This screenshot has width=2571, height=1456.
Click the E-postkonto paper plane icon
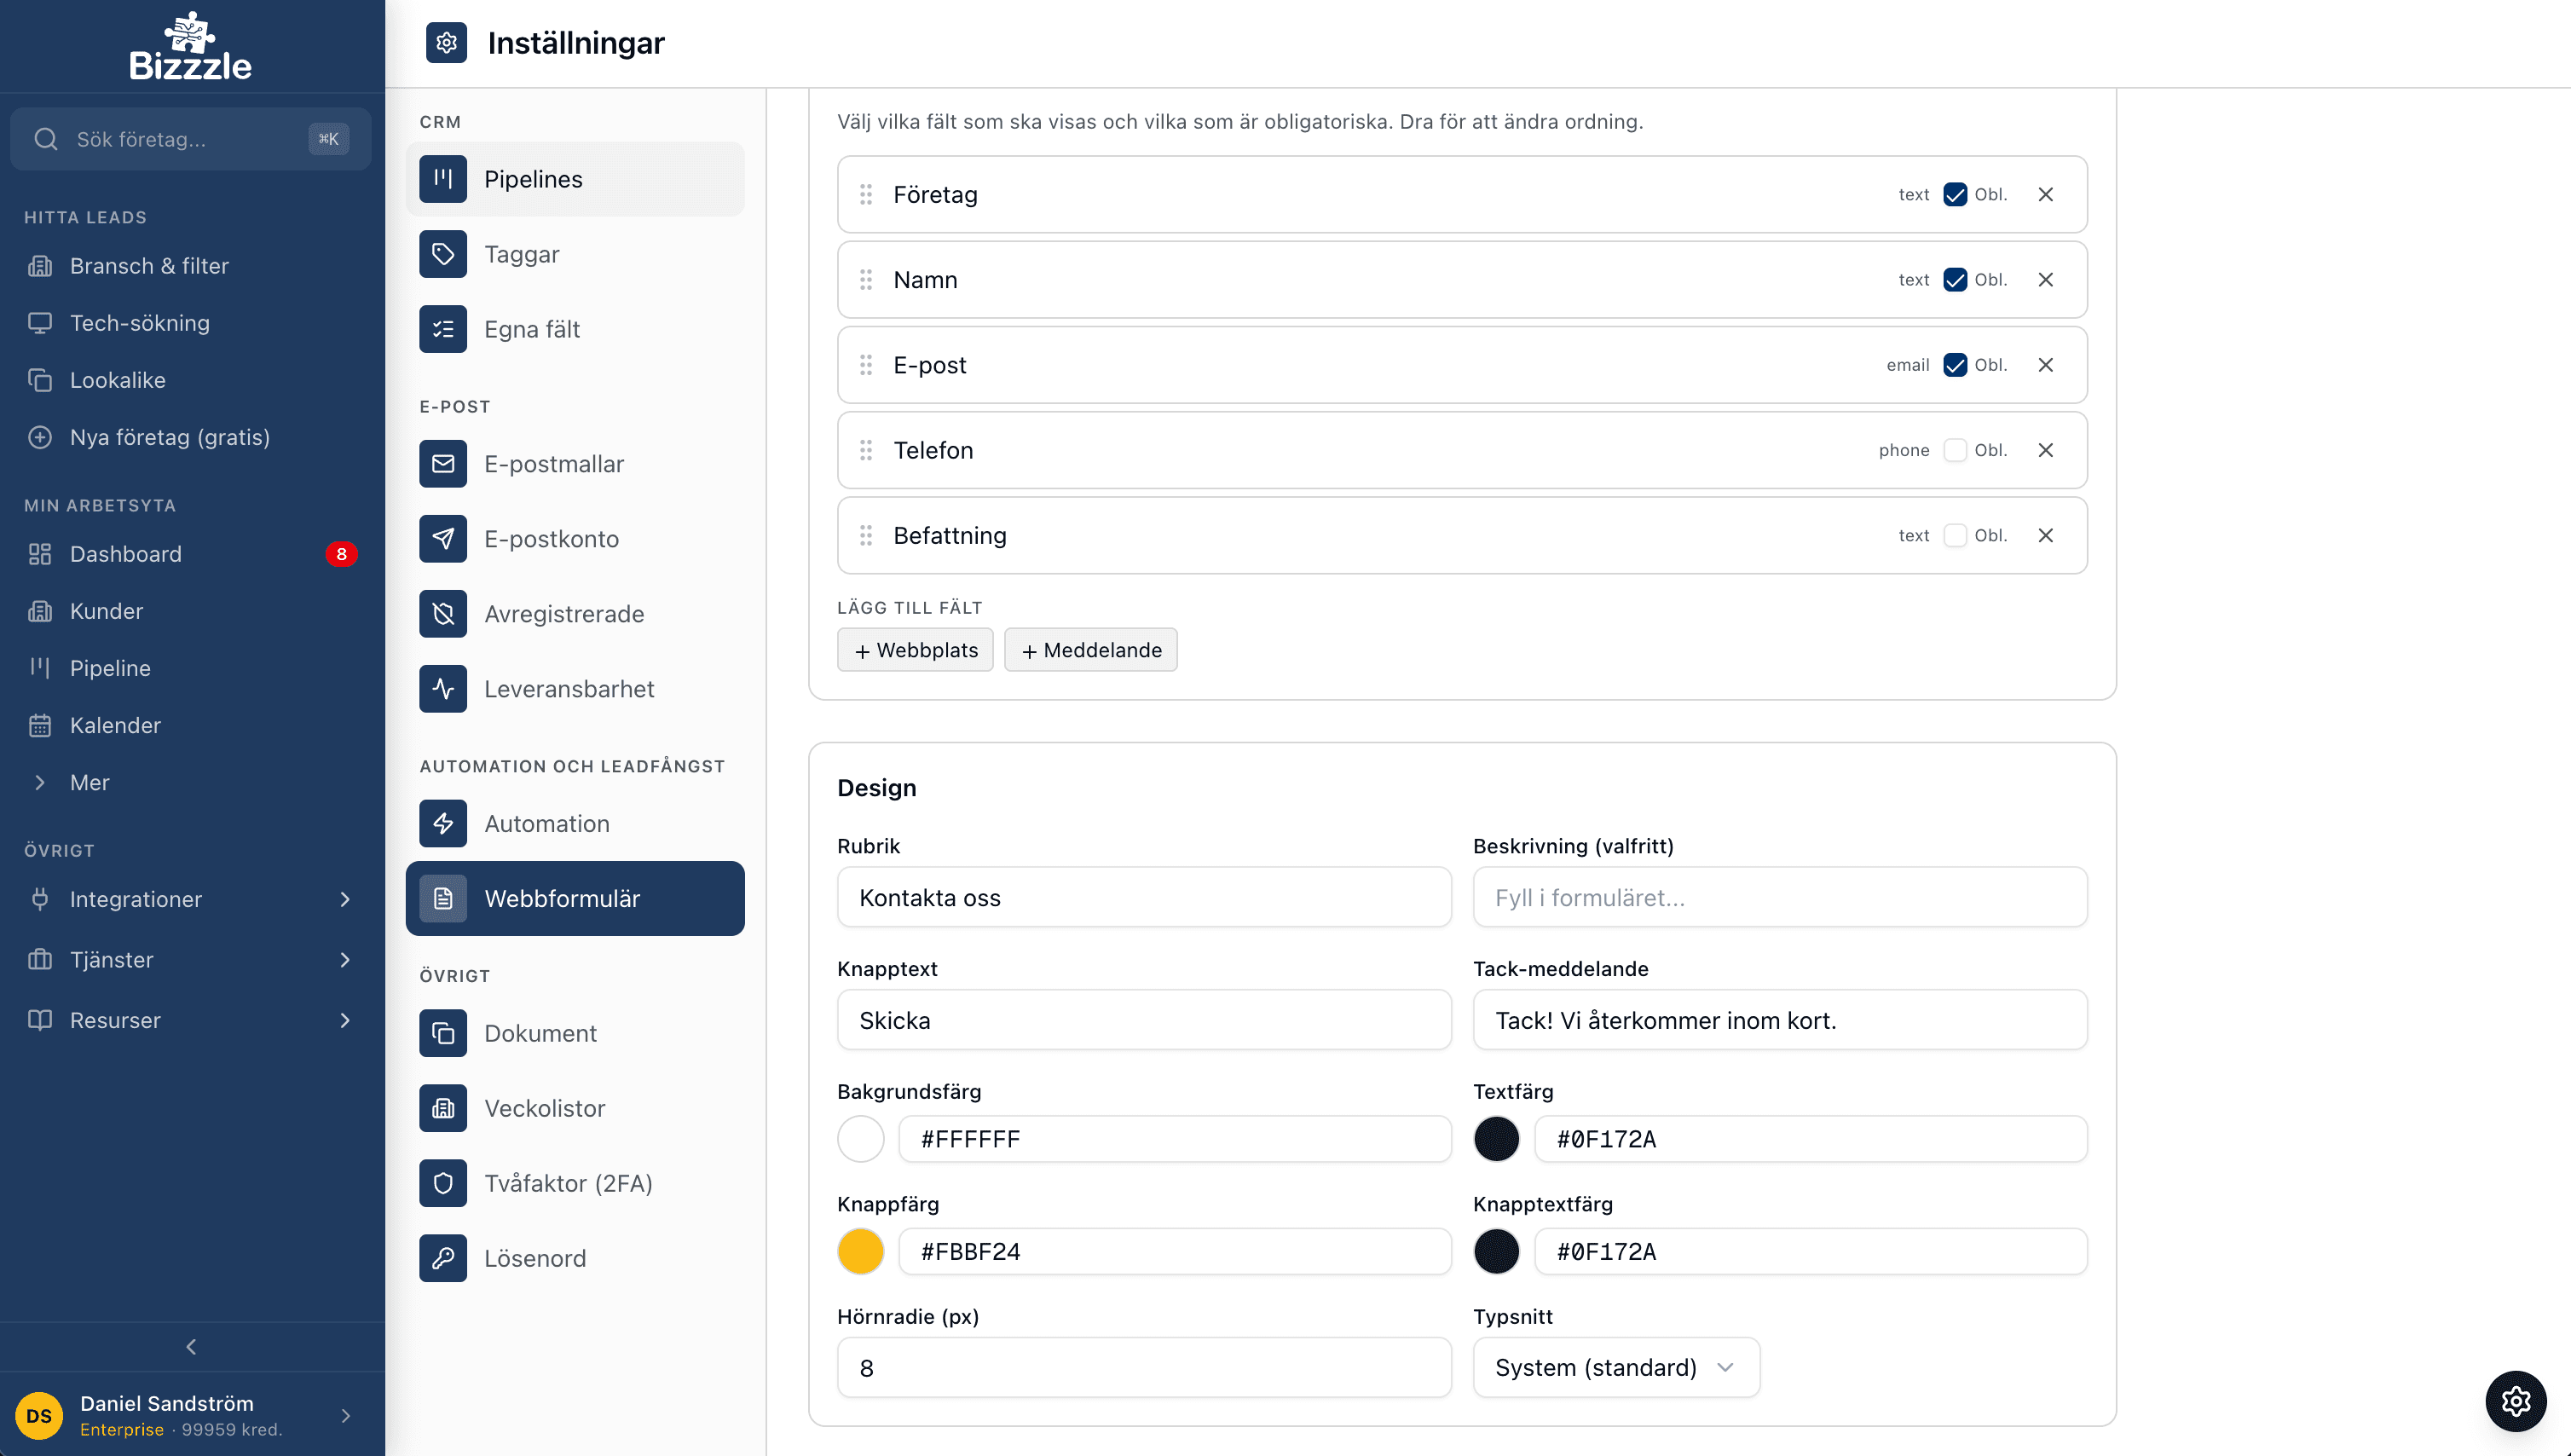443,539
